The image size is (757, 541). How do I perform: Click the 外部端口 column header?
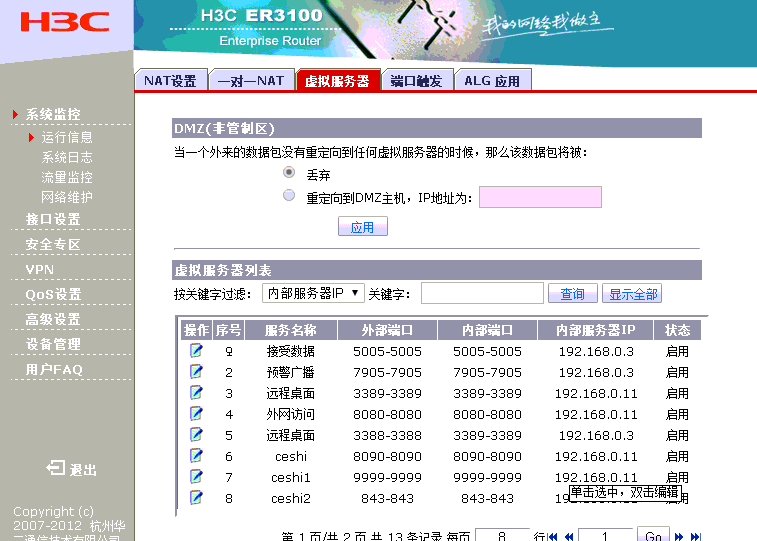(387, 330)
